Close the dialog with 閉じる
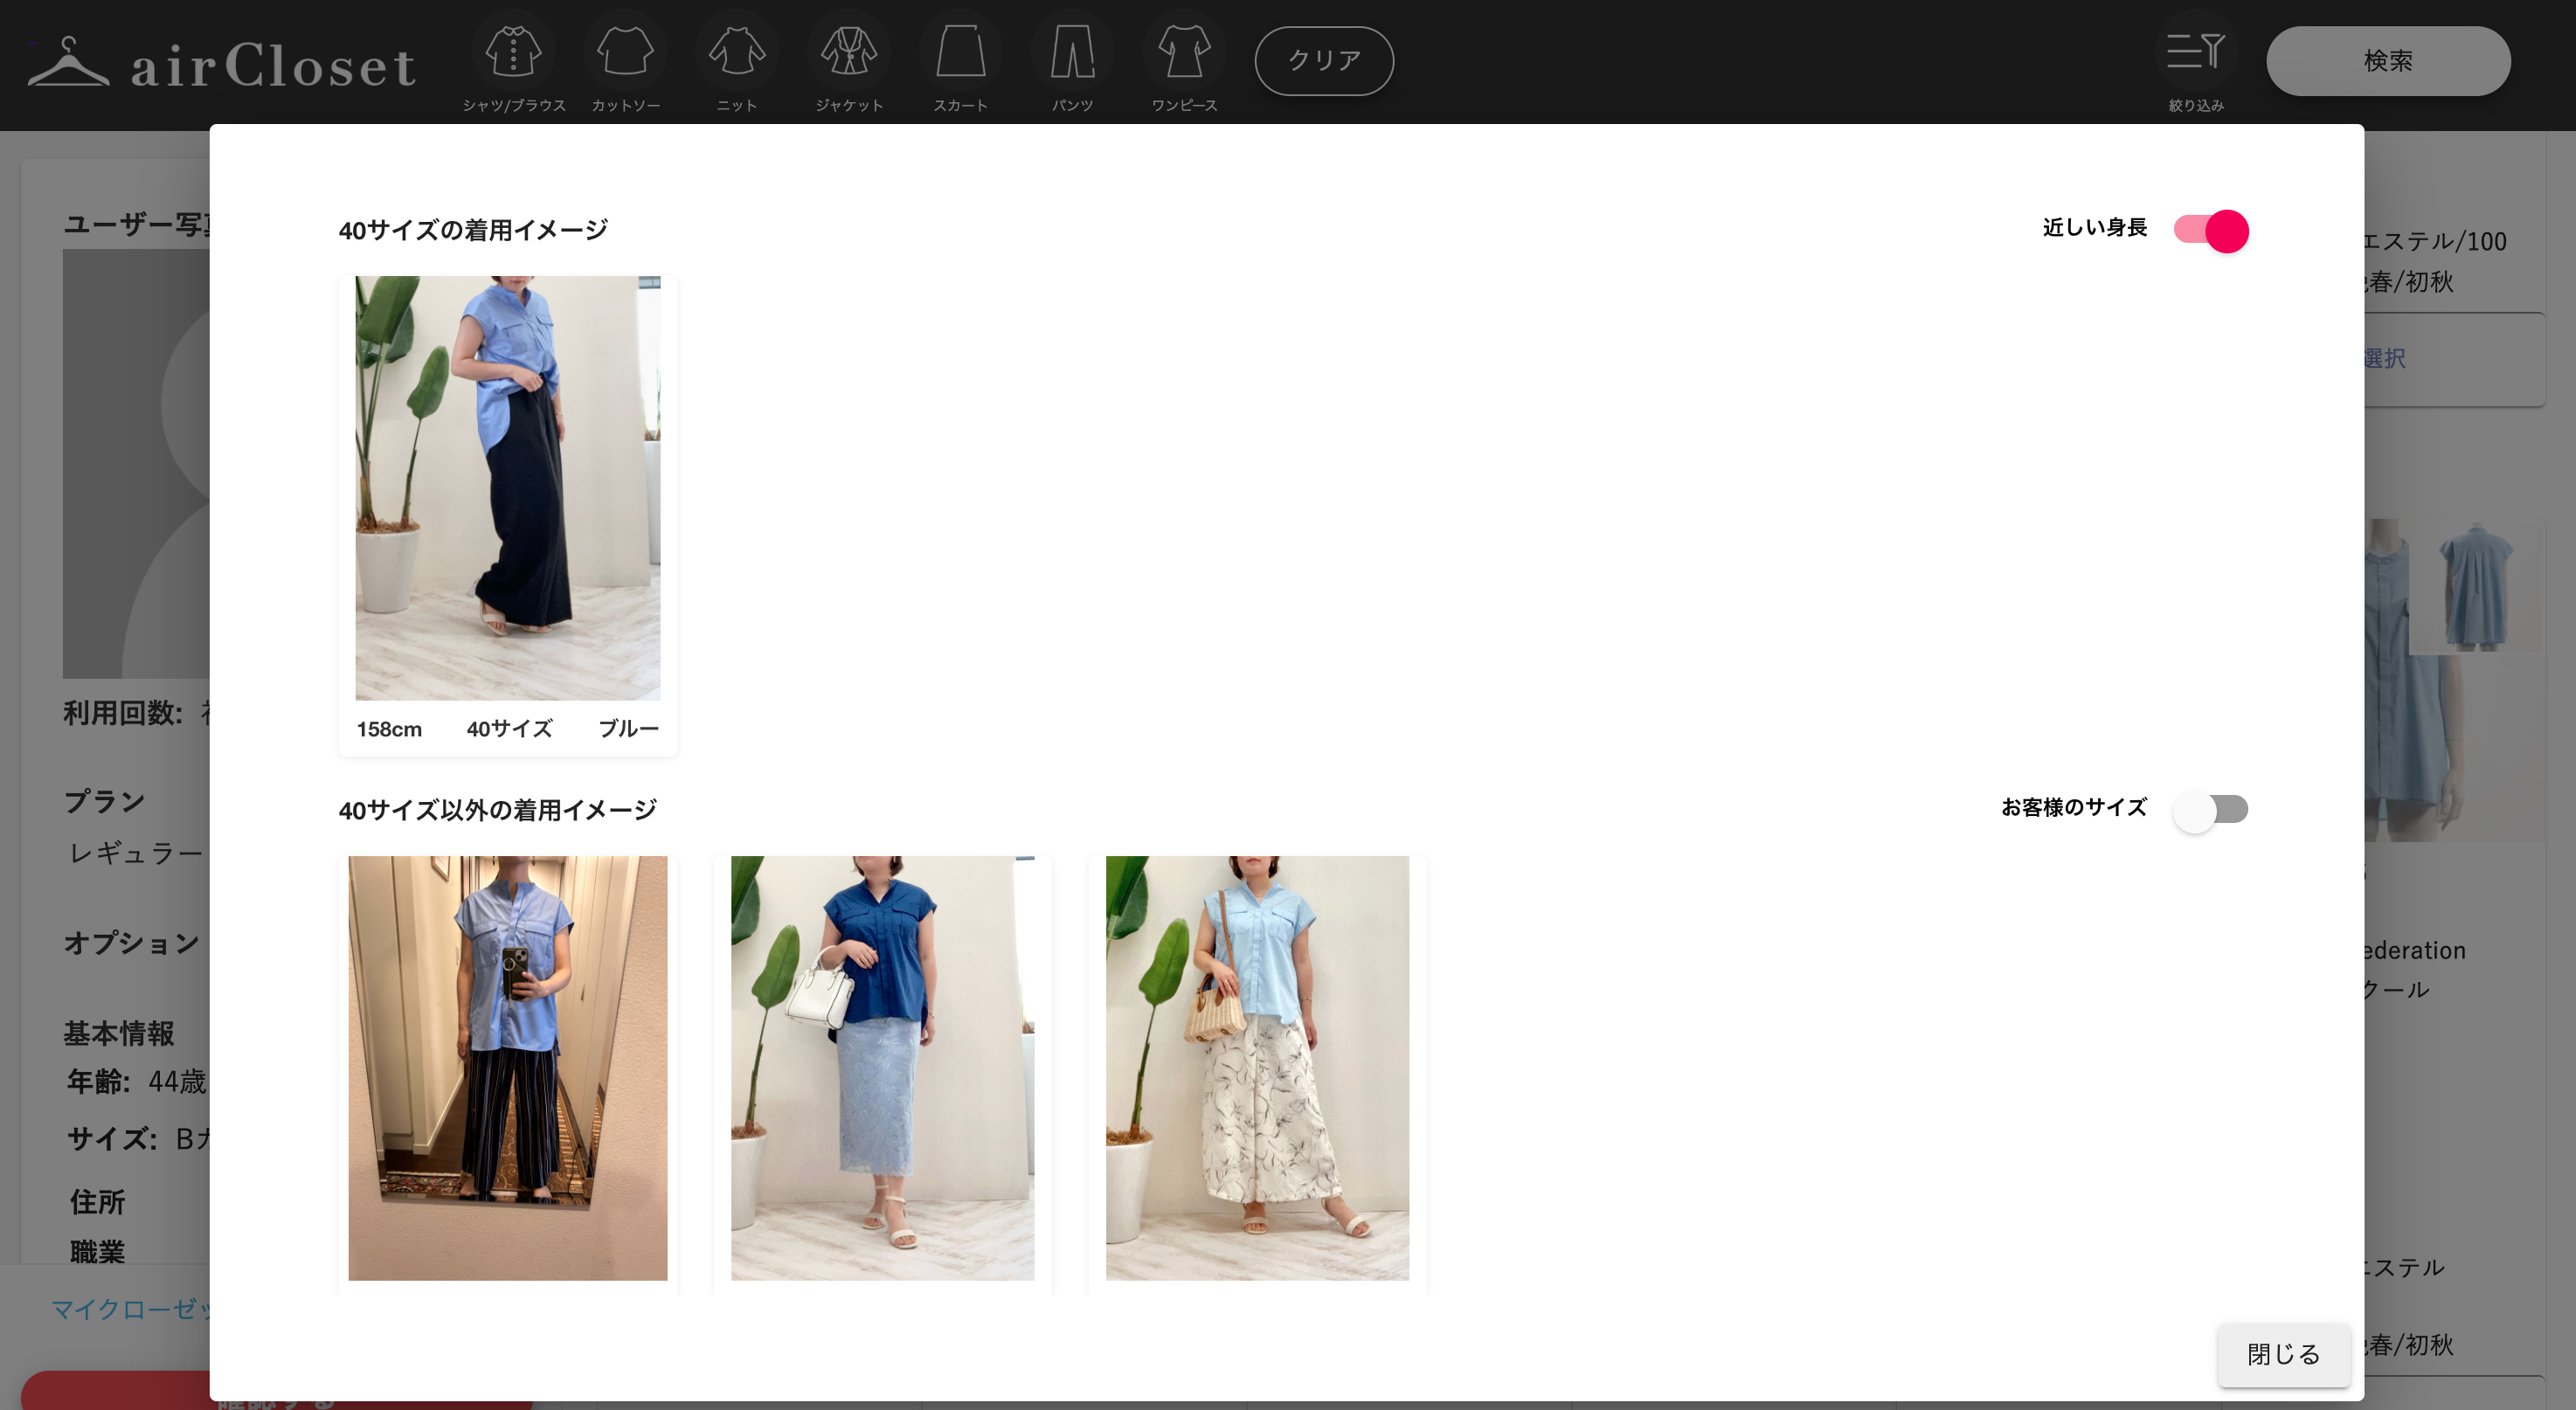The width and height of the screenshot is (2576, 1410). [2283, 1354]
